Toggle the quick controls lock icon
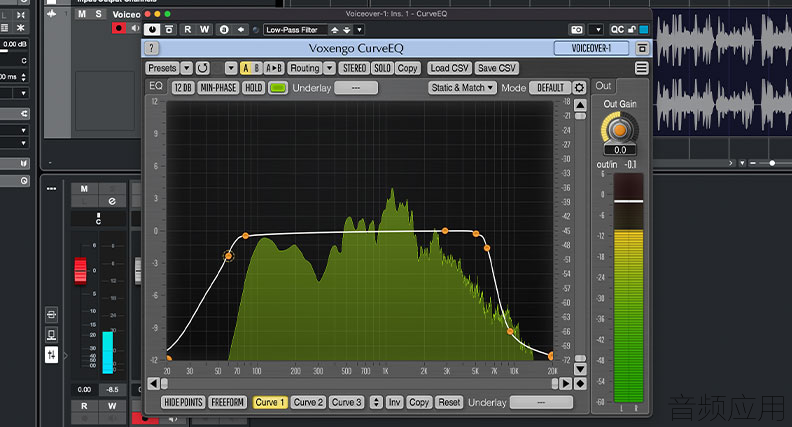792x427 pixels. (x=632, y=30)
